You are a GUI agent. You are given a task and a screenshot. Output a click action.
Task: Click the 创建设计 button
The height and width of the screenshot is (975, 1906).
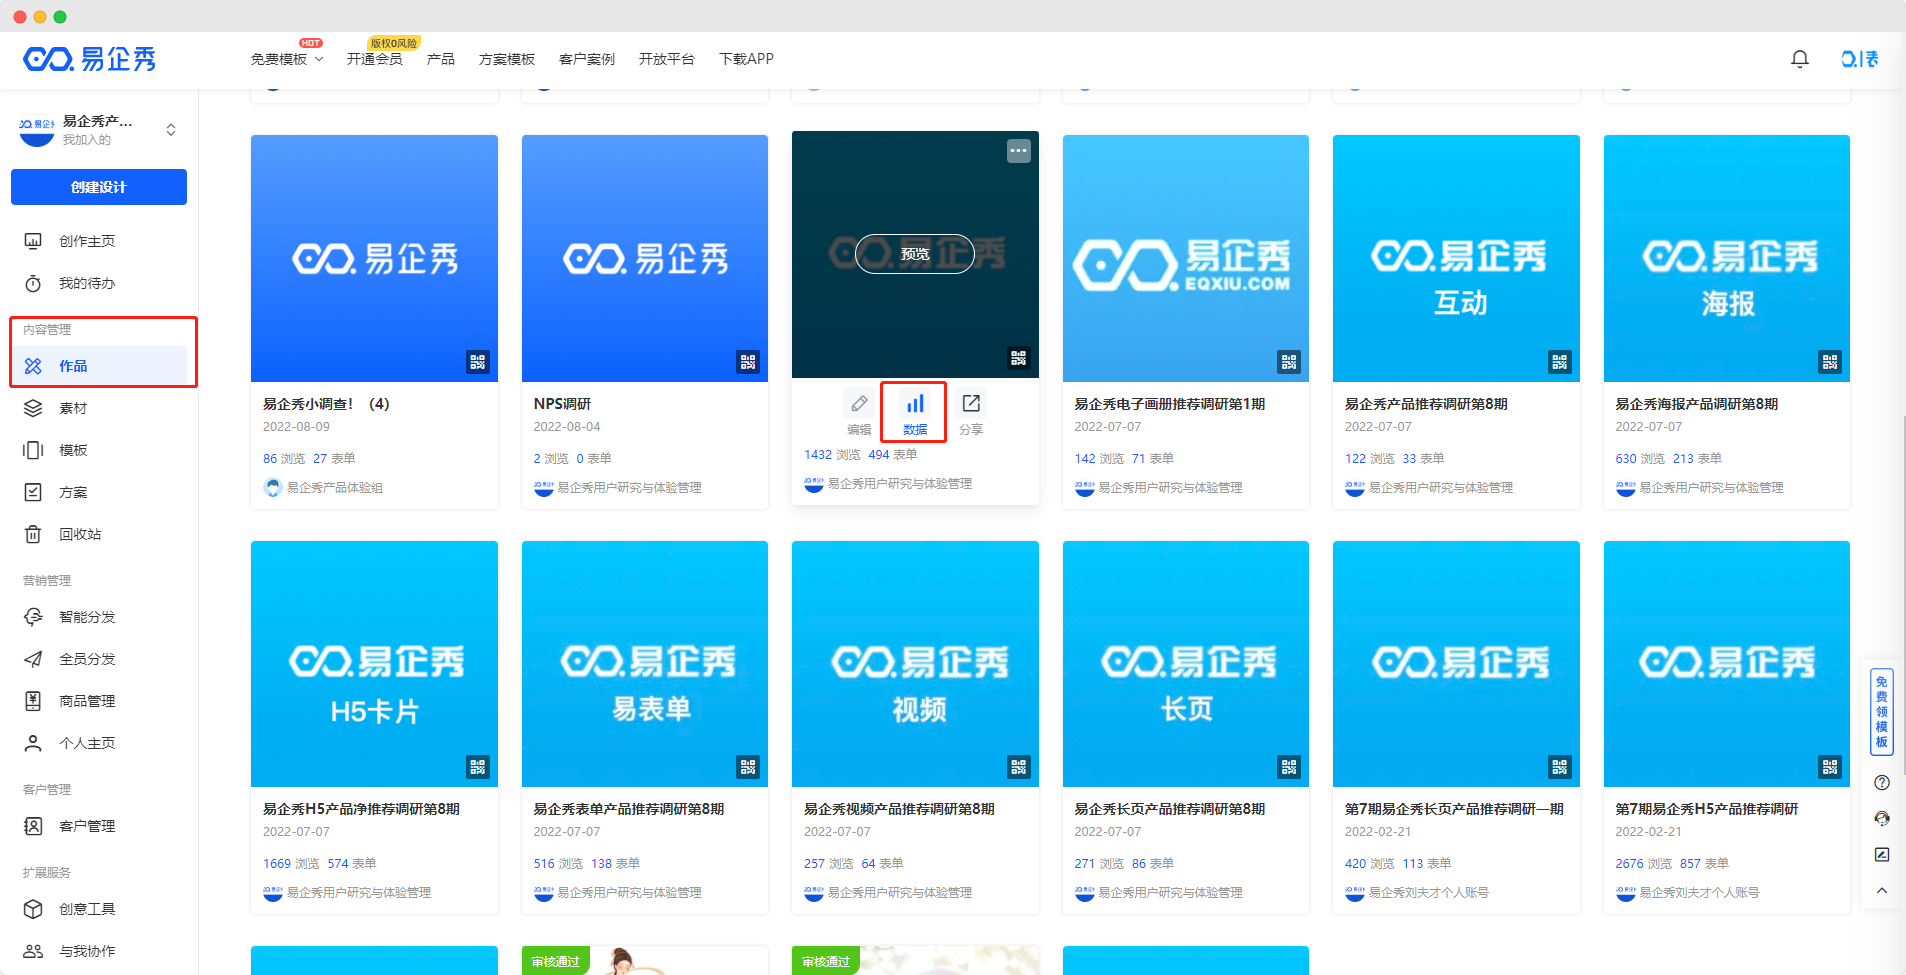coord(99,187)
